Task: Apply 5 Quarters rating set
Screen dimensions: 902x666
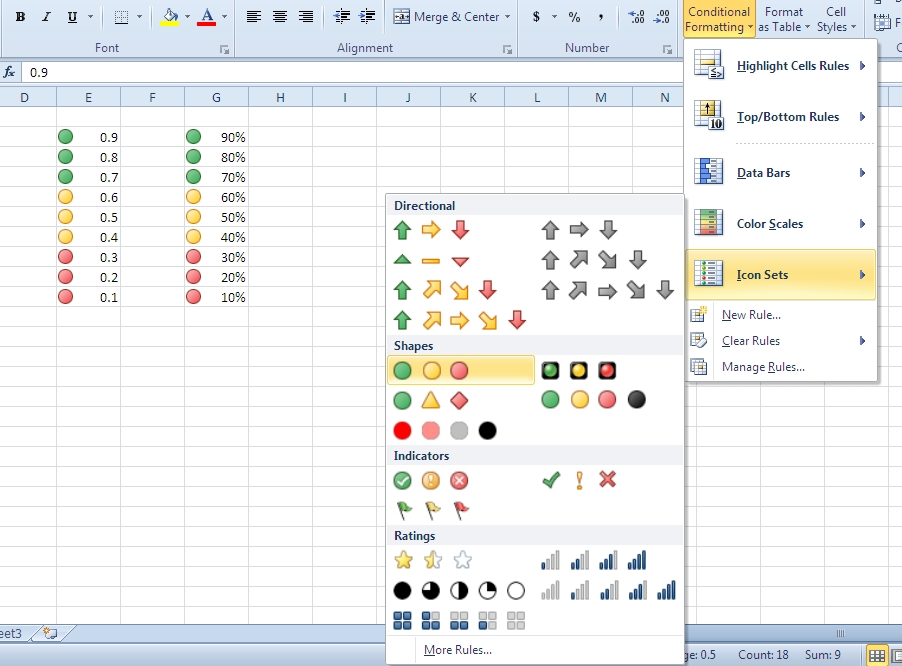Action: (459, 591)
